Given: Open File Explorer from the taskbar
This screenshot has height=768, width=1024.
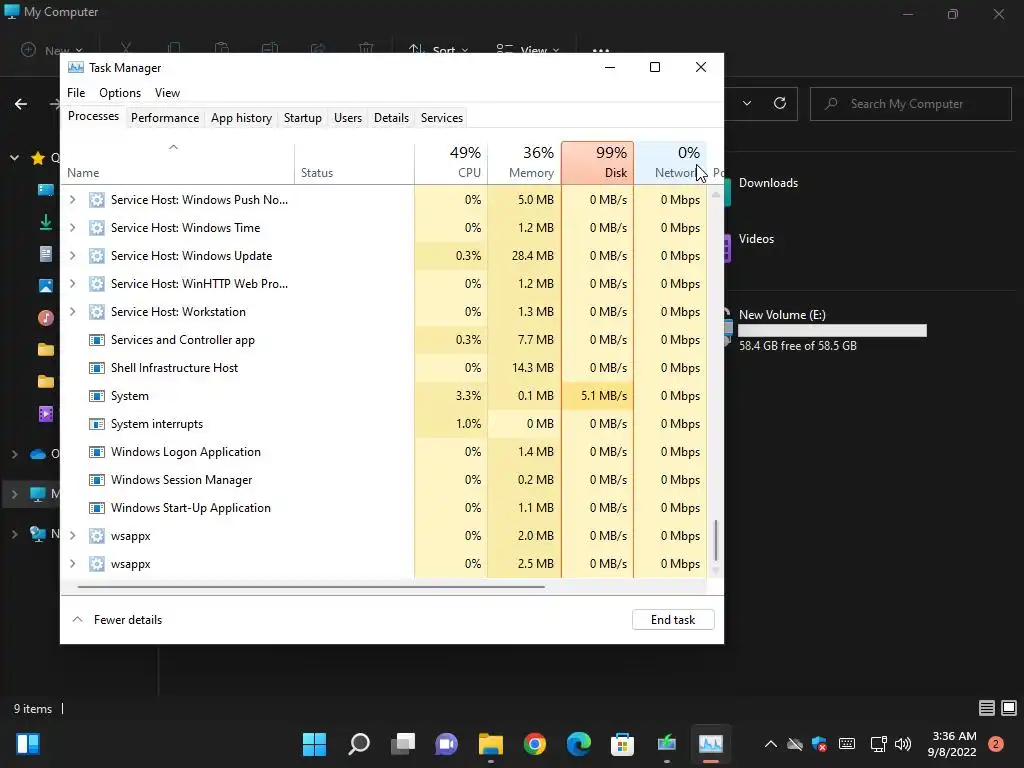Looking at the screenshot, I should [490, 744].
